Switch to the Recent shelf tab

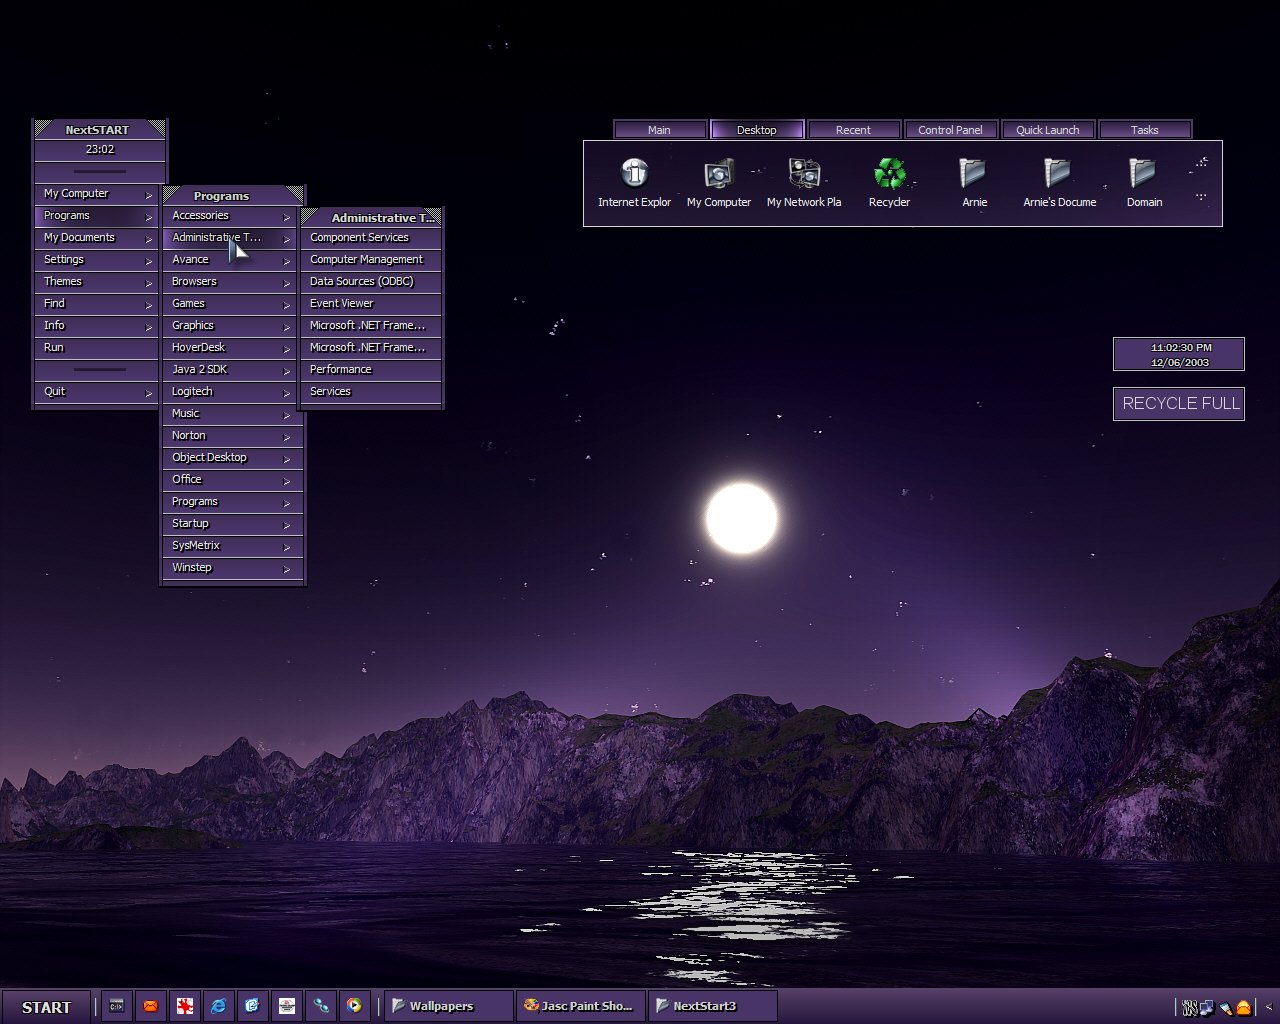click(x=854, y=130)
